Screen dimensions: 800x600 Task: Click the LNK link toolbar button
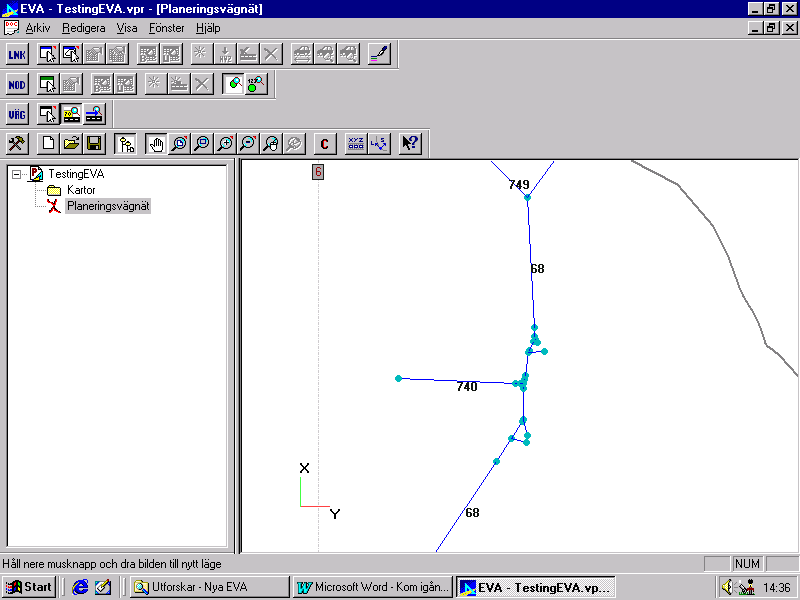click(x=17, y=54)
